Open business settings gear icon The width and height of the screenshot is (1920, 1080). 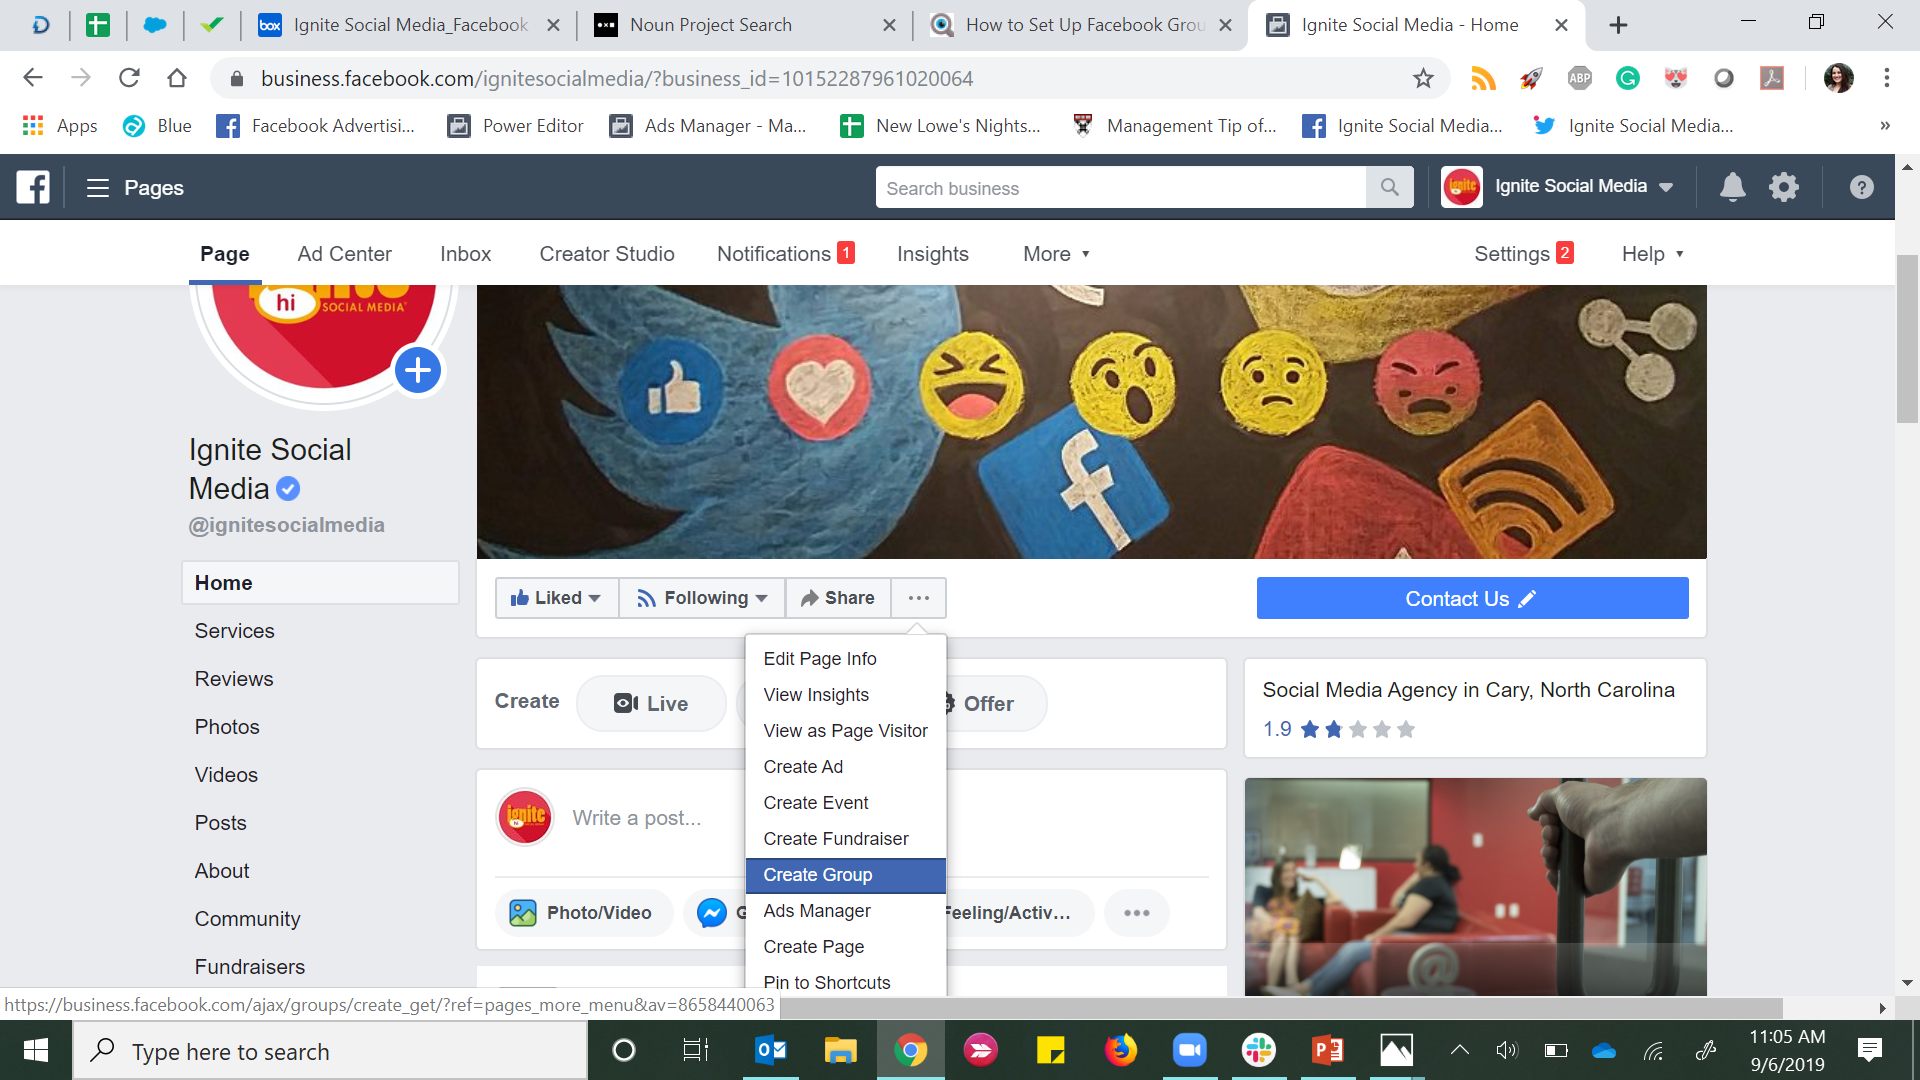pyautogui.click(x=1784, y=187)
